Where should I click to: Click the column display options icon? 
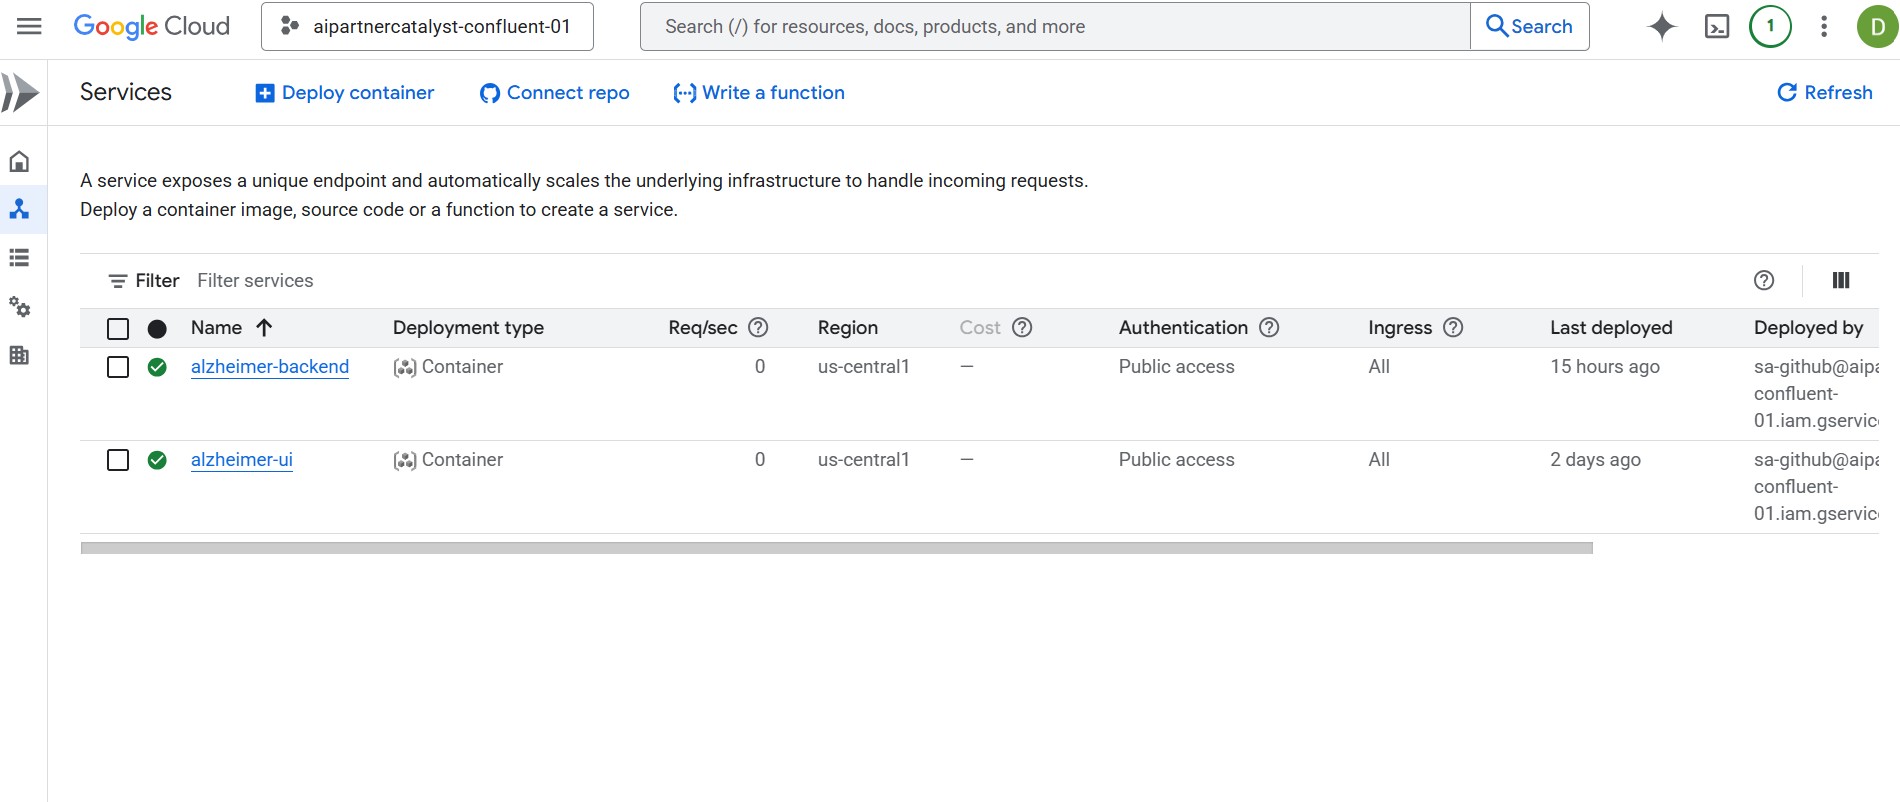point(1840,280)
